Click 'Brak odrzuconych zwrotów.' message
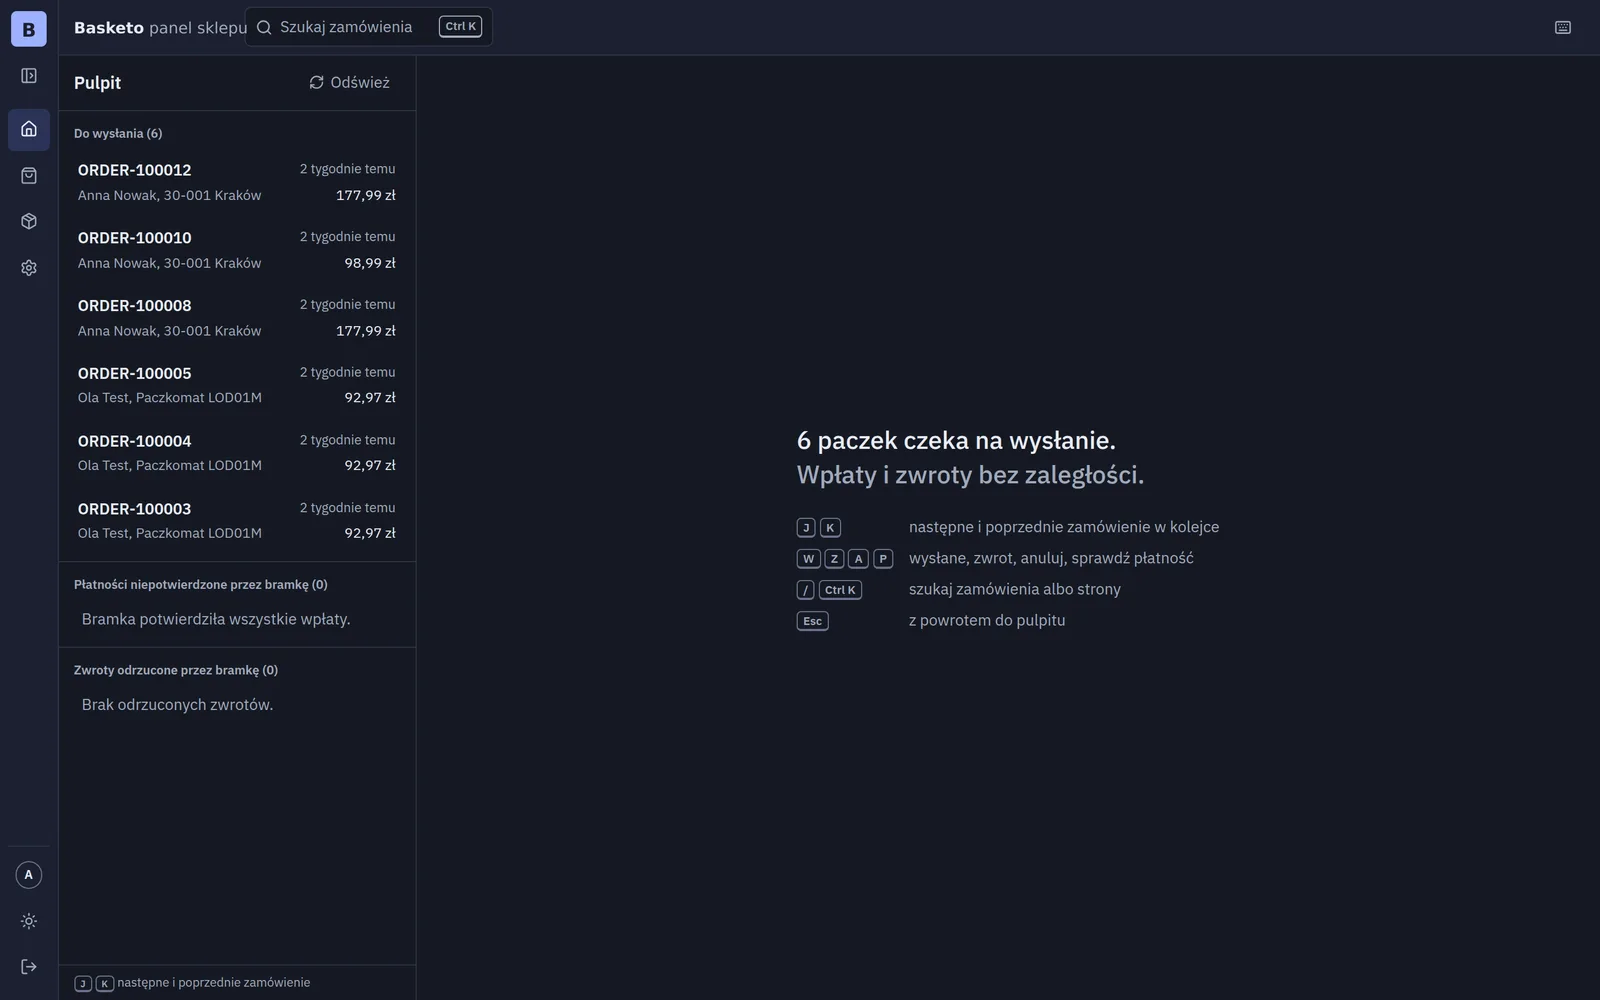 (177, 705)
